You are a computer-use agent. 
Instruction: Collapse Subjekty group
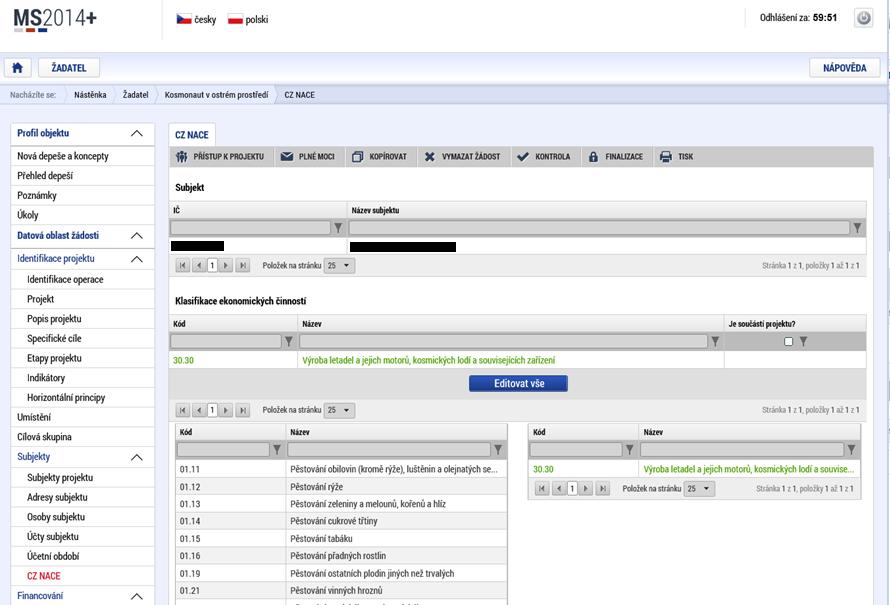click(137, 457)
